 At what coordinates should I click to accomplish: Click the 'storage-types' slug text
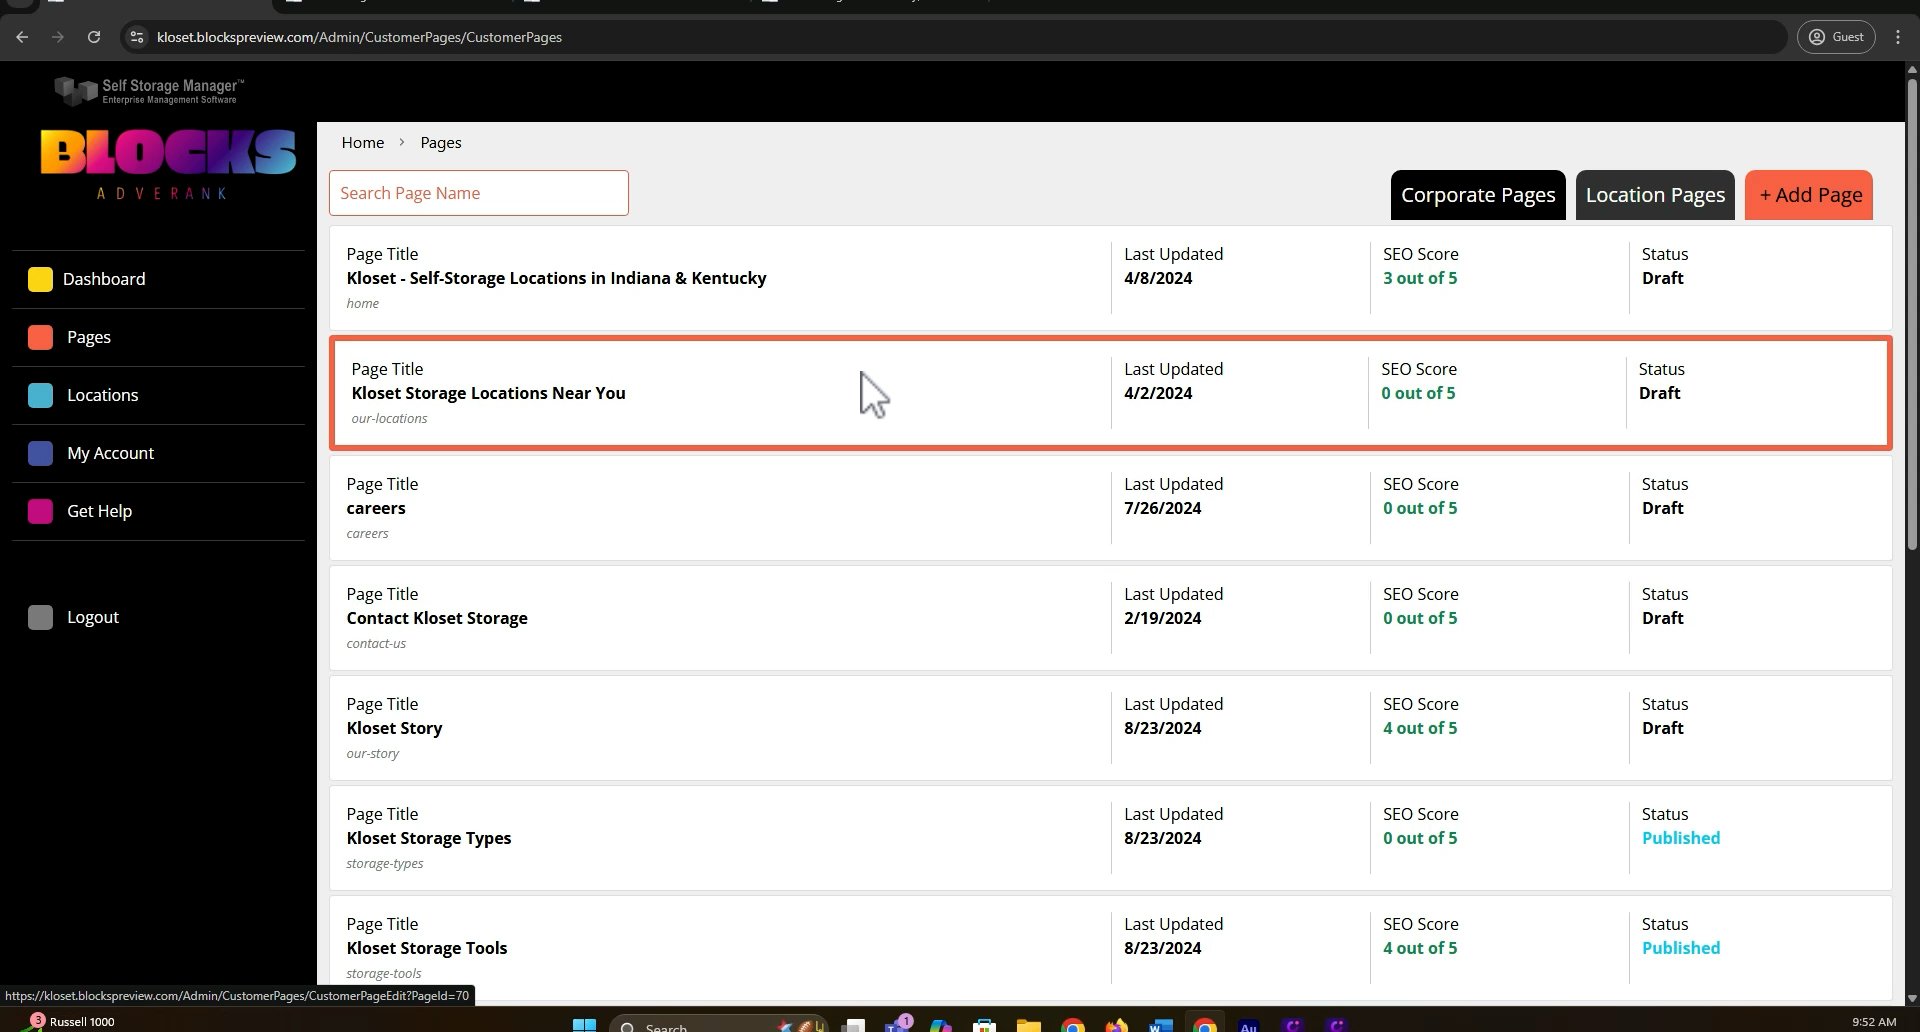[x=385, y=863]
